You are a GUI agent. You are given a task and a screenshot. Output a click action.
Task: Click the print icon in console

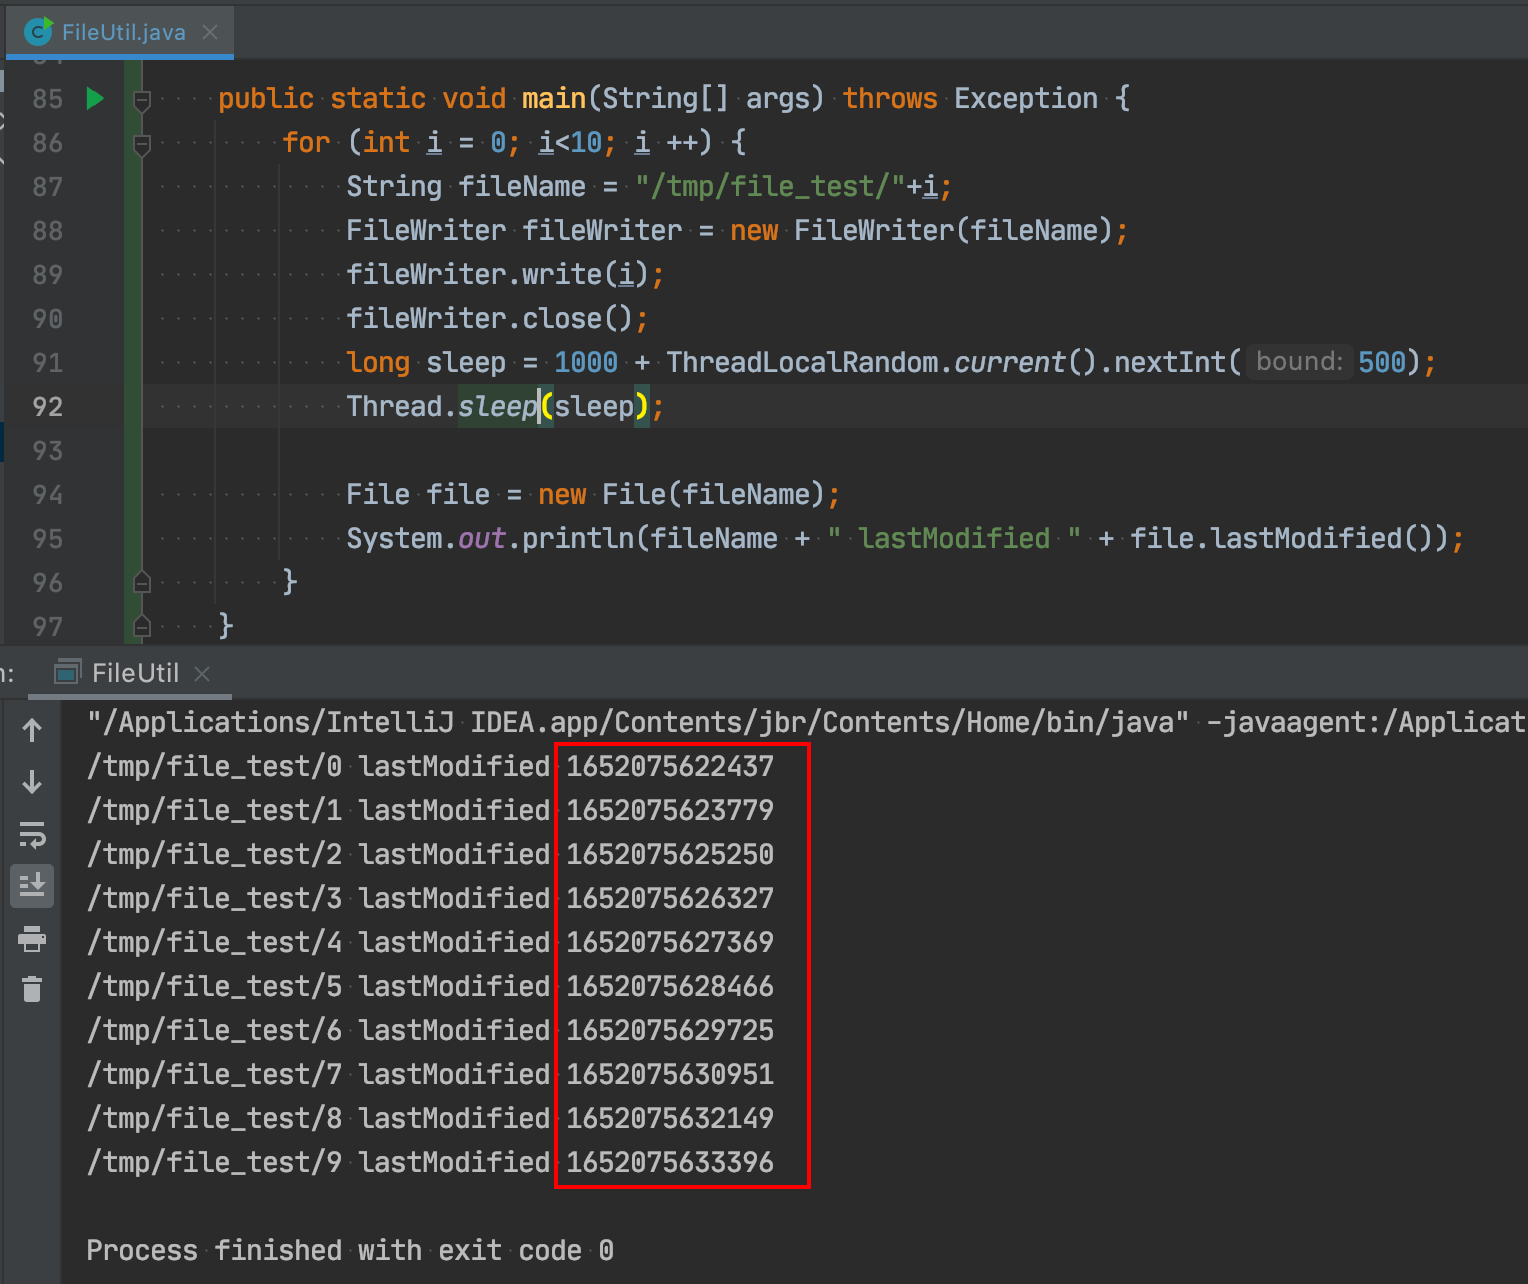coord(32,938)
